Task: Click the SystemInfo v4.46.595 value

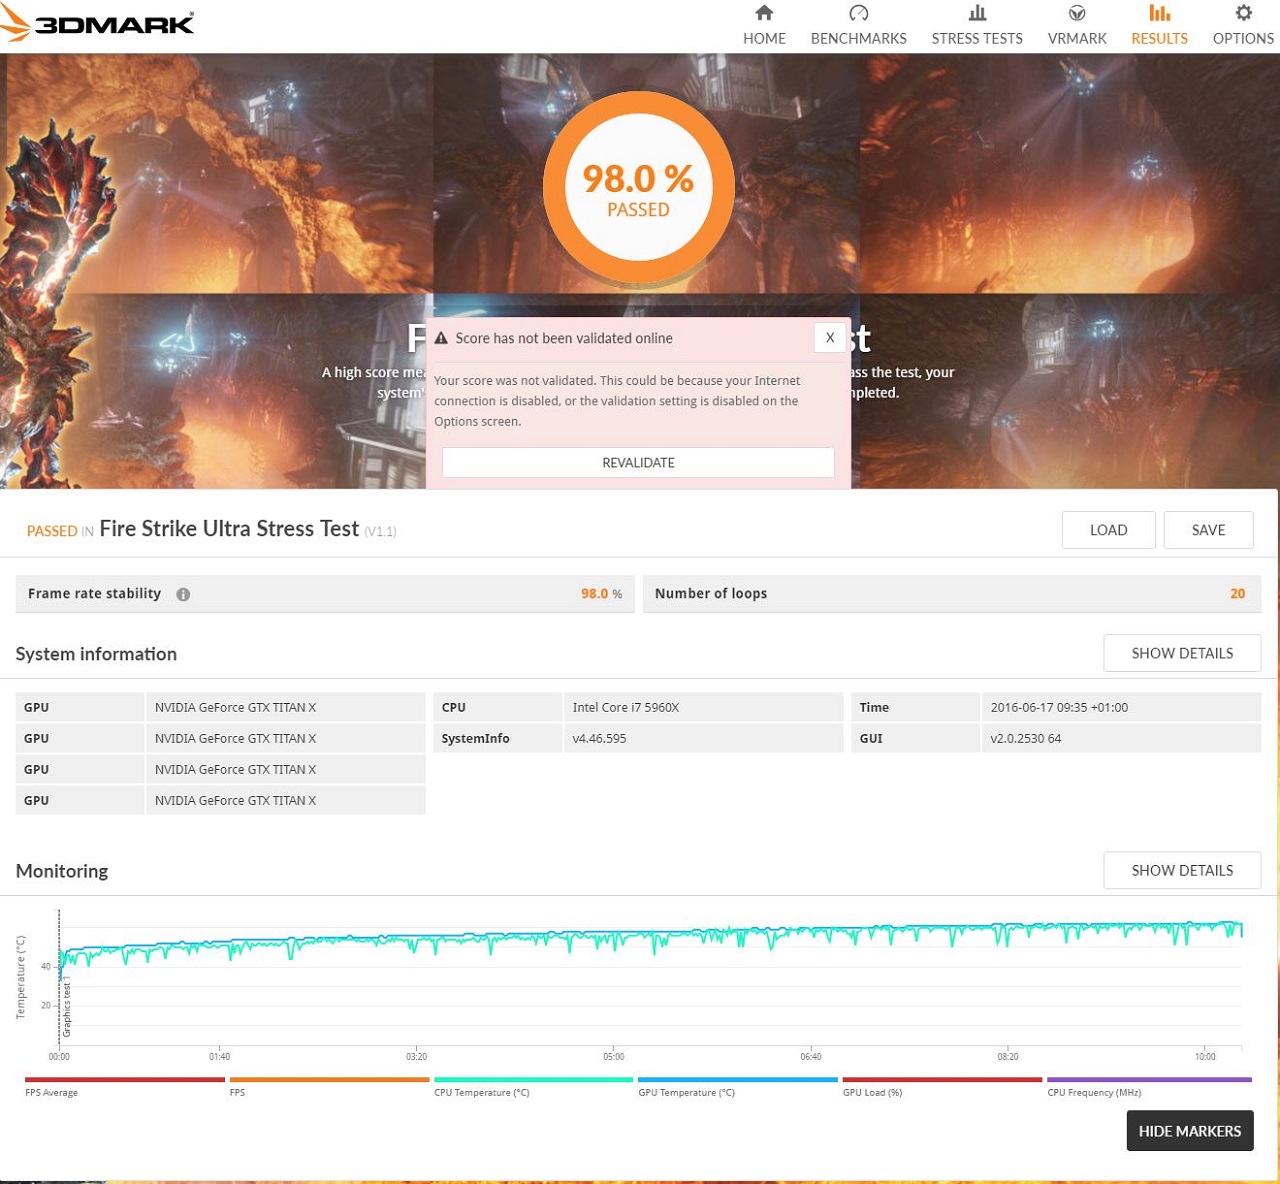Action: 599,738
